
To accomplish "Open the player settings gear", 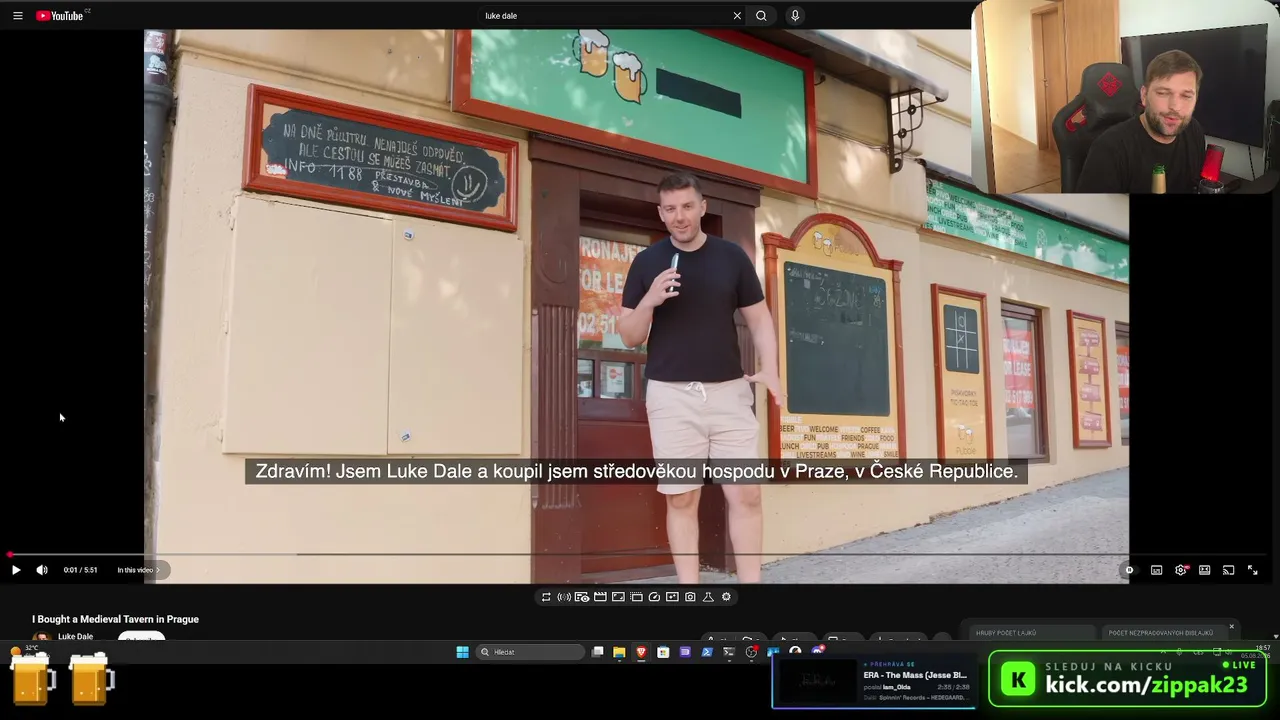I will 1181,570.
